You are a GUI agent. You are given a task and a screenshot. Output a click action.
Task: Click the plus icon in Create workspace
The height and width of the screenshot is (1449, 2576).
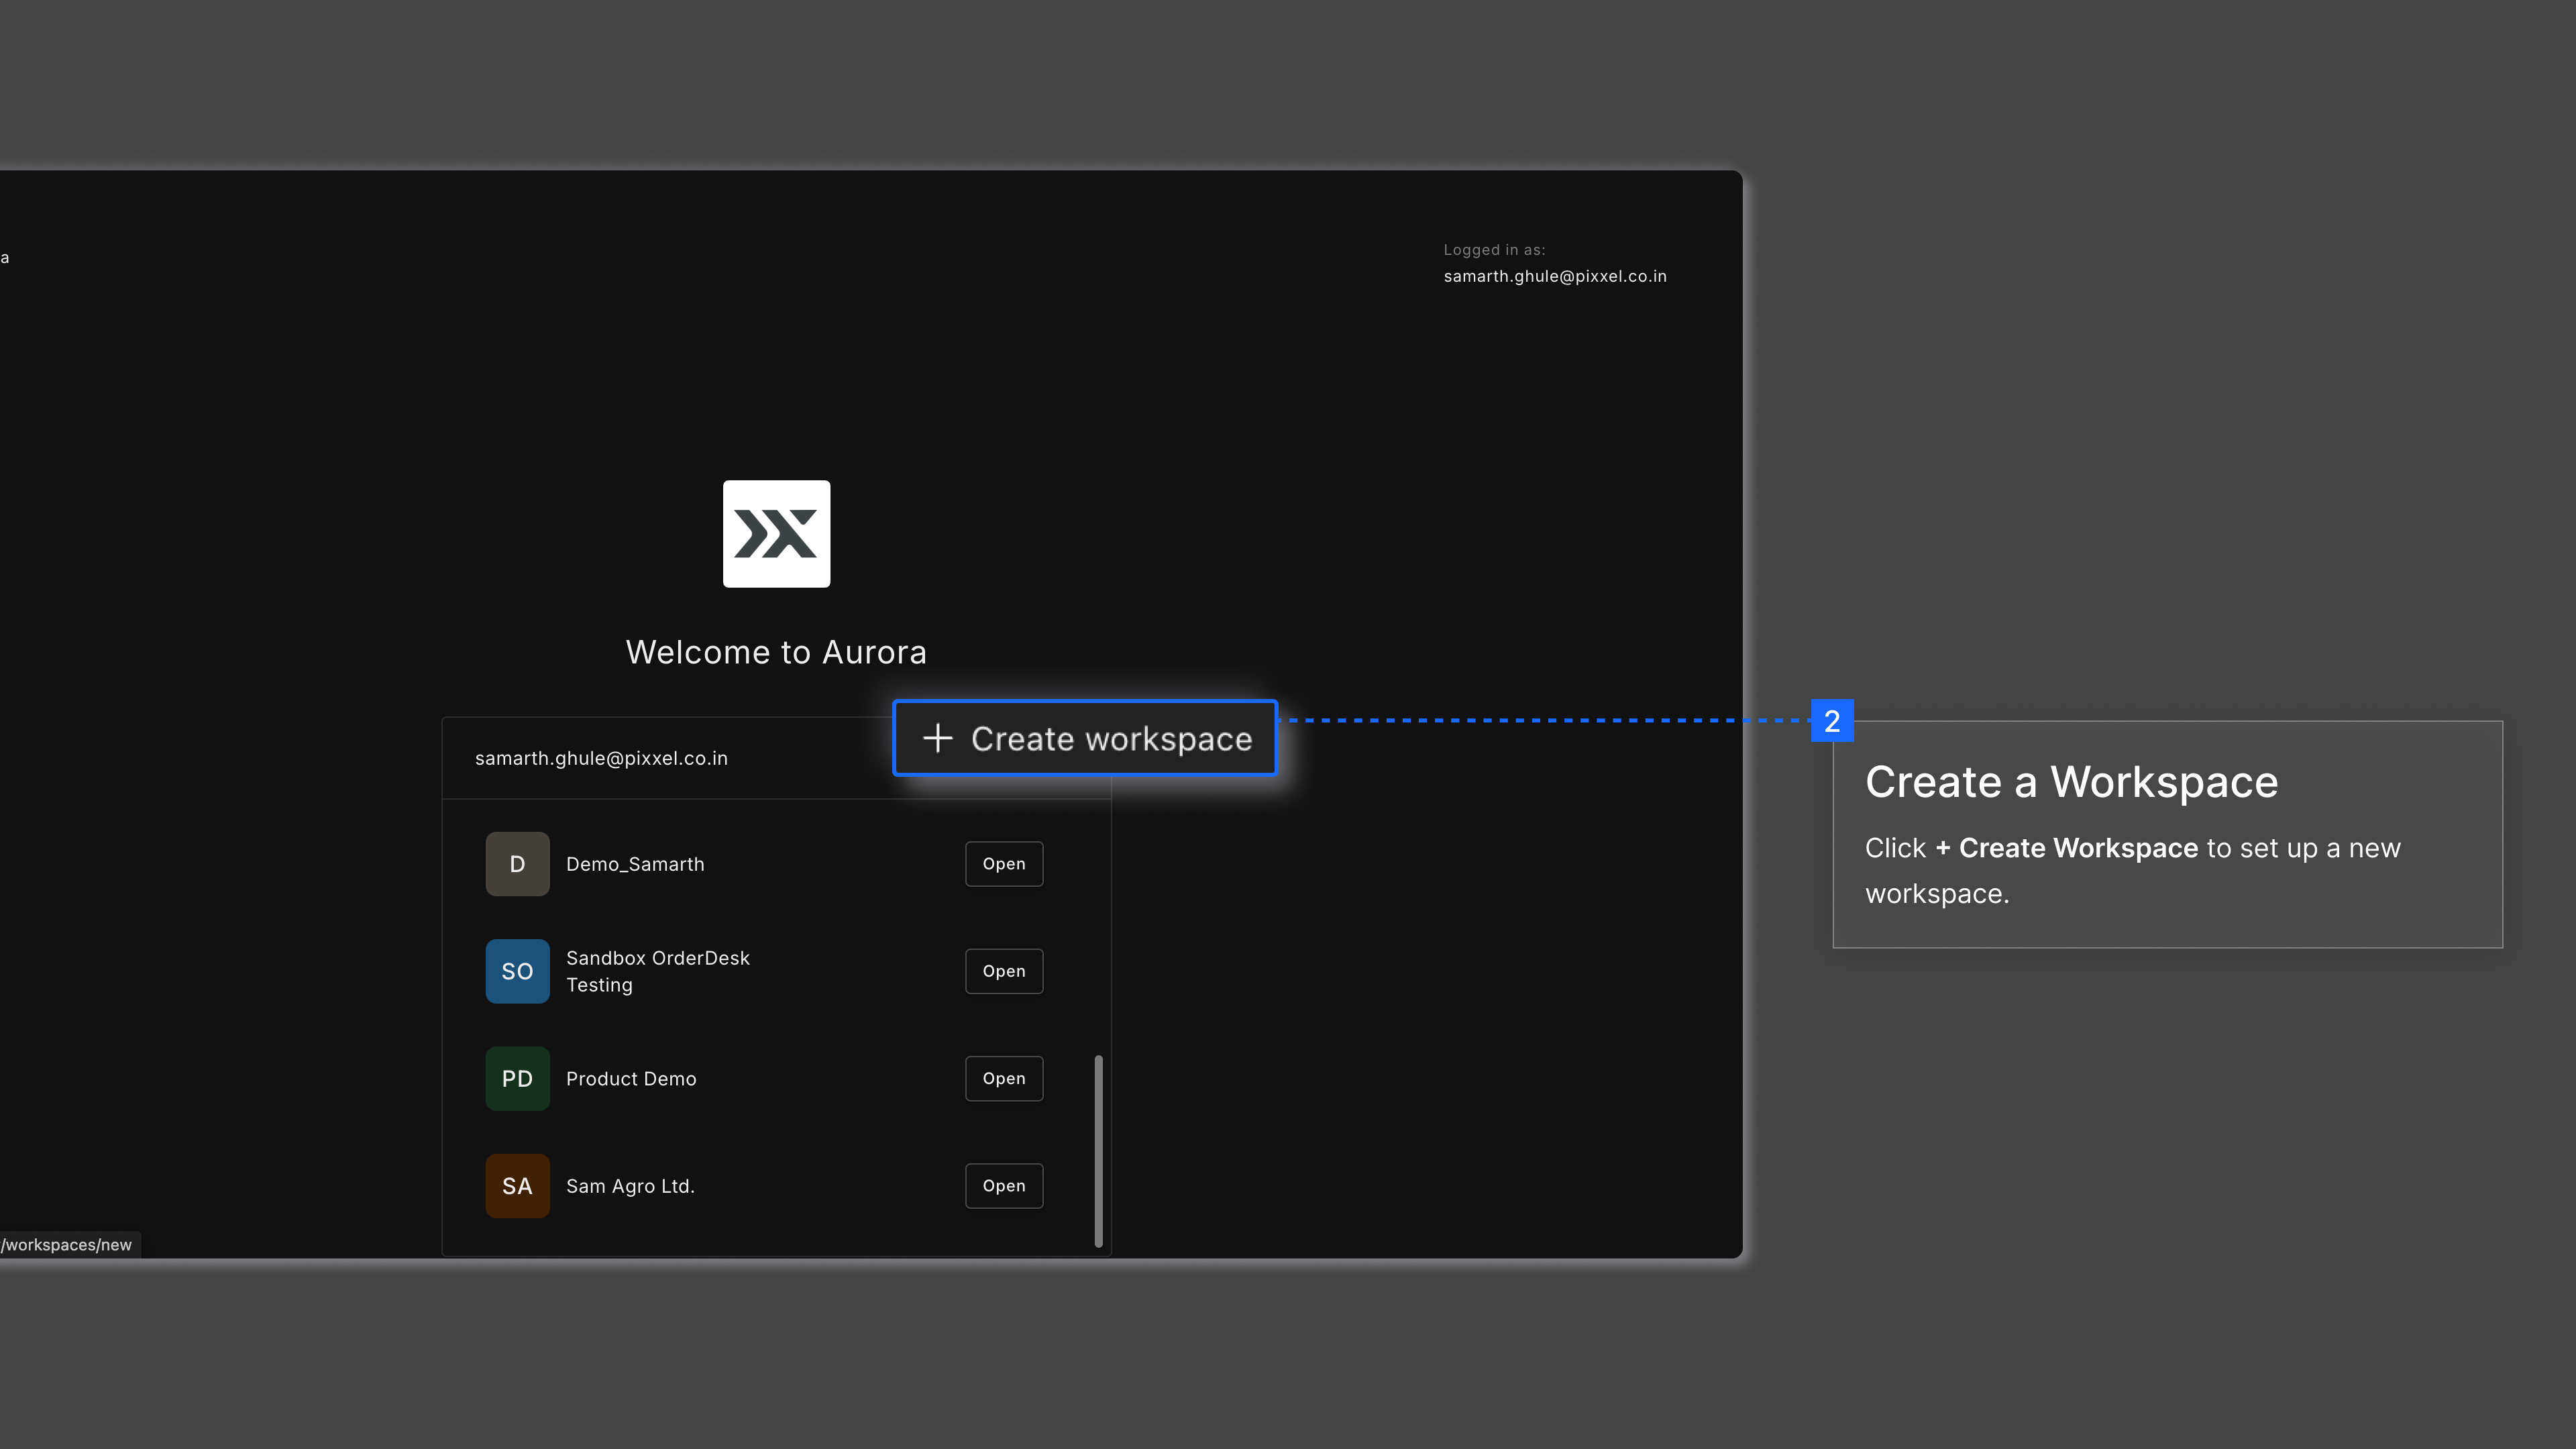pos(937,738)
